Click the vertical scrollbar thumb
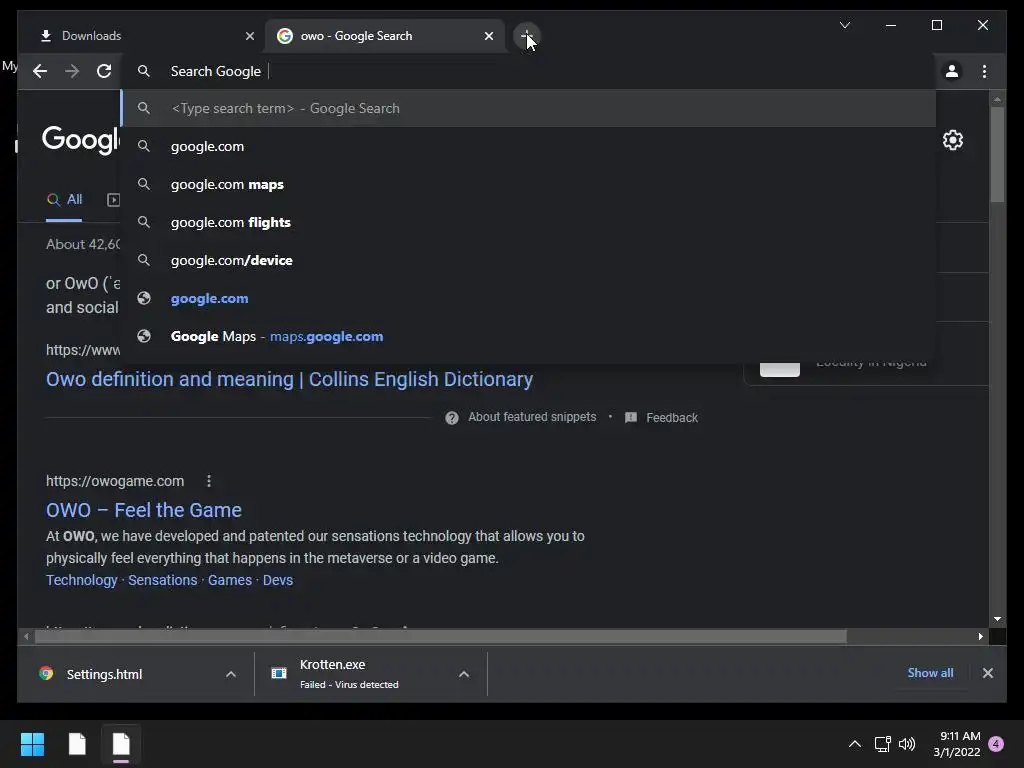Image resolution: width=1024 pixels, height=768 pixels. click(x=997, y=154)
